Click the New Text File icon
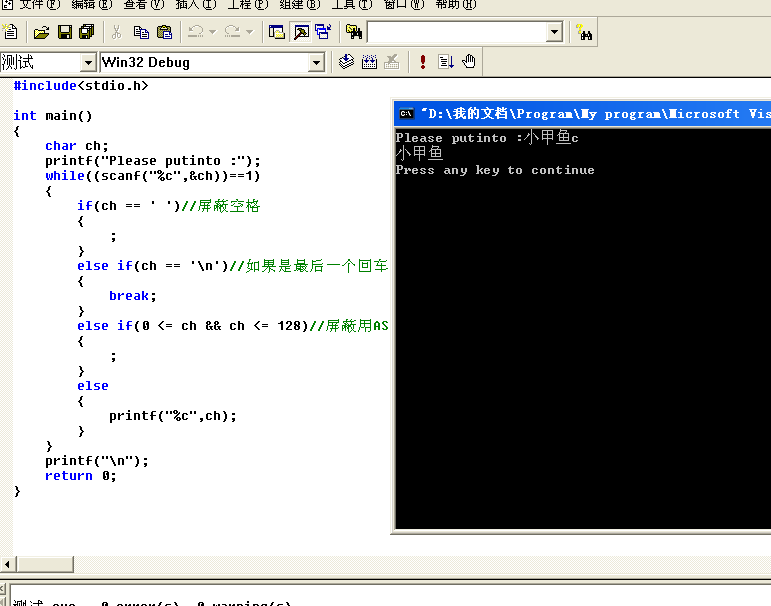The image size is (771, 606). (x=11, y=32)
